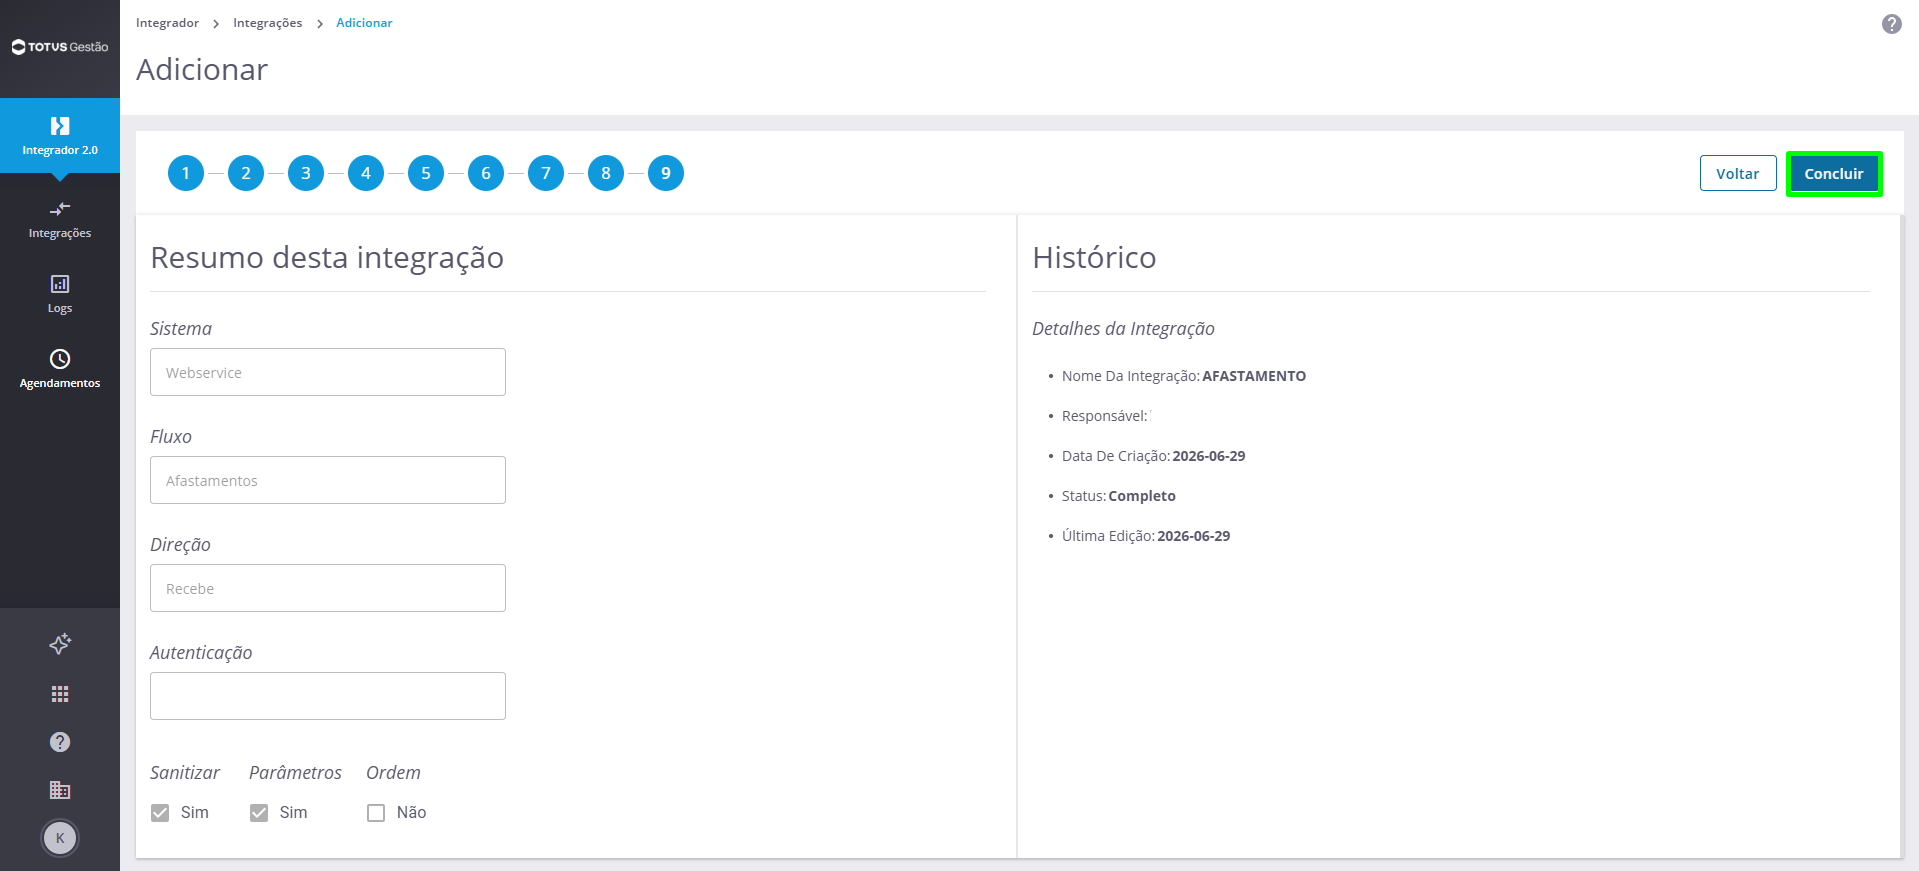Open the Integrador breadcrumb link
The width and height of the screenshot is (1919, 871).
point(167,23)
